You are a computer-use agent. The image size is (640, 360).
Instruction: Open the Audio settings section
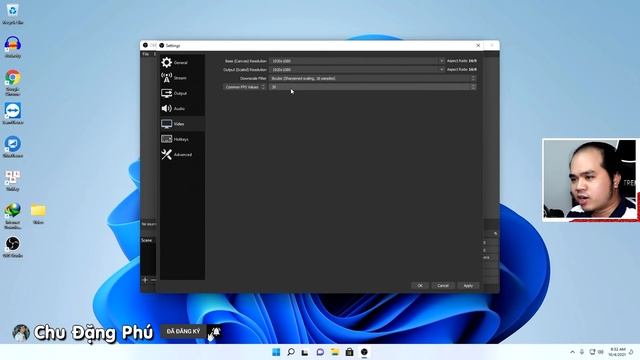pyautogui.click(x=182, y=109)
